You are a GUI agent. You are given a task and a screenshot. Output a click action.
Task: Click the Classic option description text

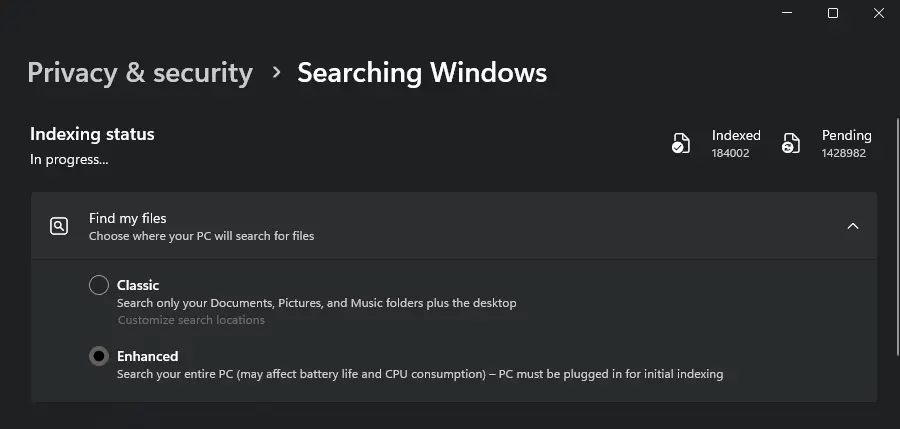(316, 303)
